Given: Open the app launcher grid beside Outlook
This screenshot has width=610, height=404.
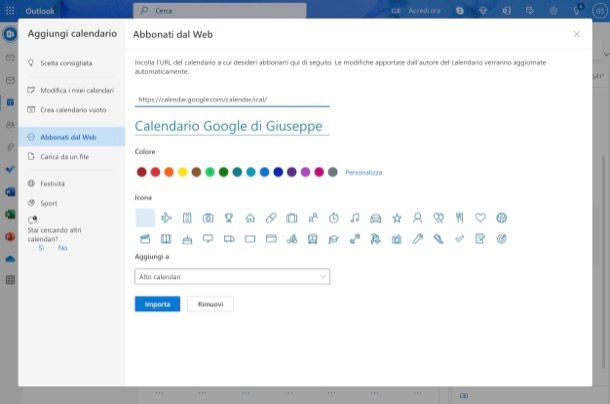Looking at the screenshot, I should click(10, 11).
